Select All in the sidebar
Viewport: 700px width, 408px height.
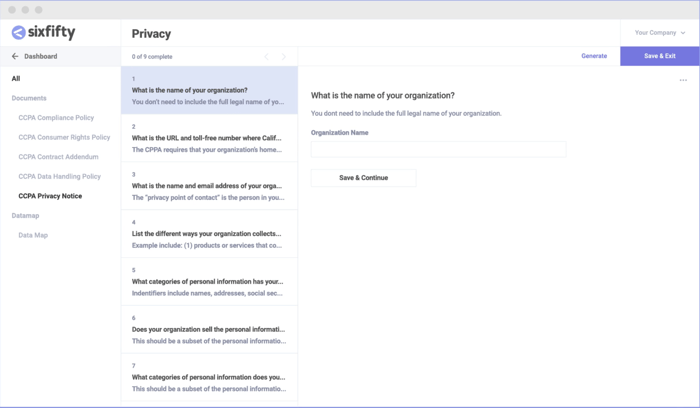coord(16,79)
